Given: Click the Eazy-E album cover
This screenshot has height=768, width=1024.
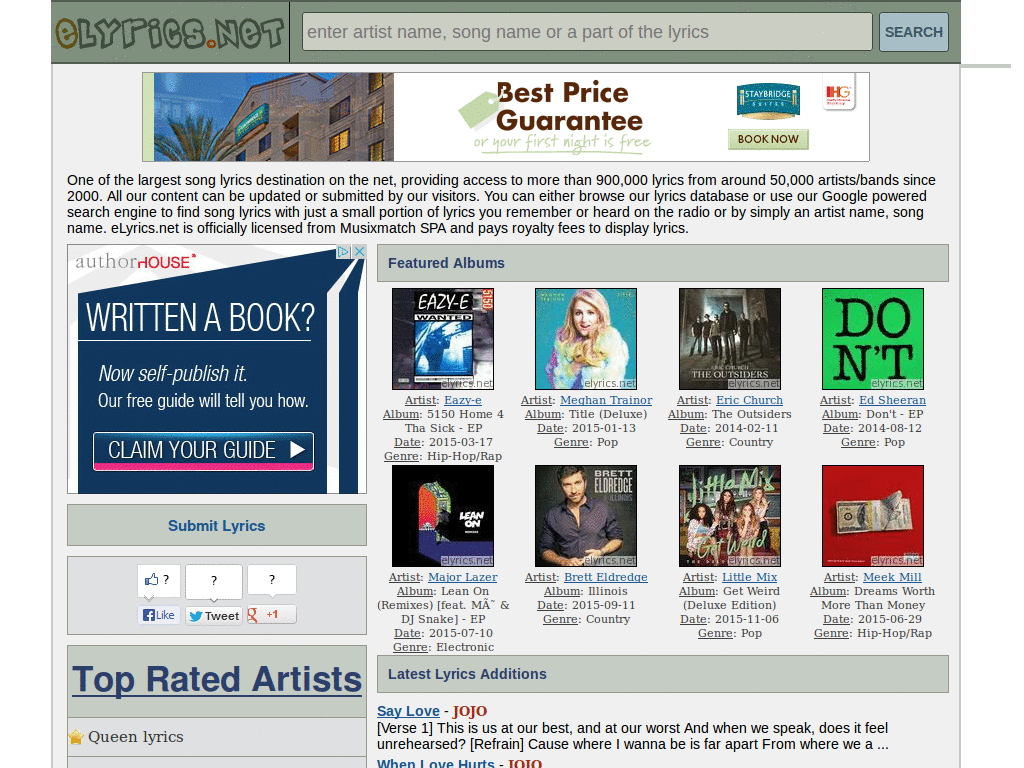Looking at the screenshot, I should [x=443, y=338].
